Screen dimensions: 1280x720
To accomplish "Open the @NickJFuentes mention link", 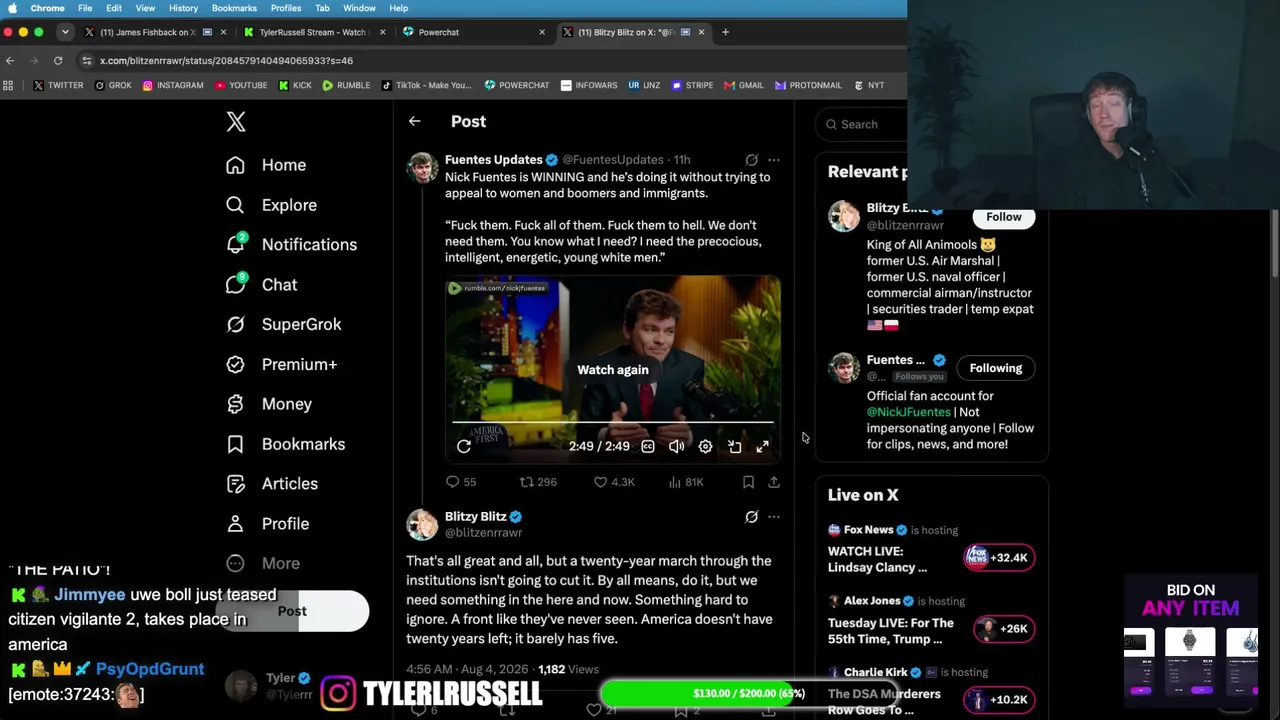I will (x=909, y=412).
